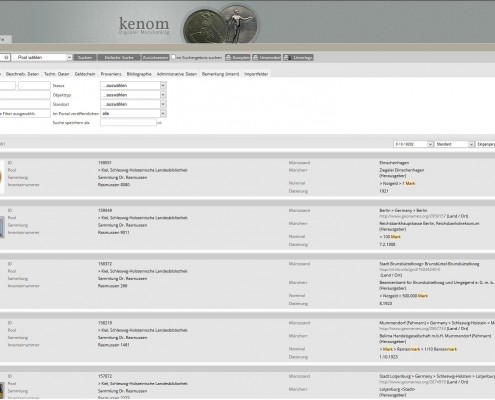The width and height of the screenshot is (495, 400).
Task: Click ID 158372 in results
Action: pyautogui.click(x=105, y=264)
